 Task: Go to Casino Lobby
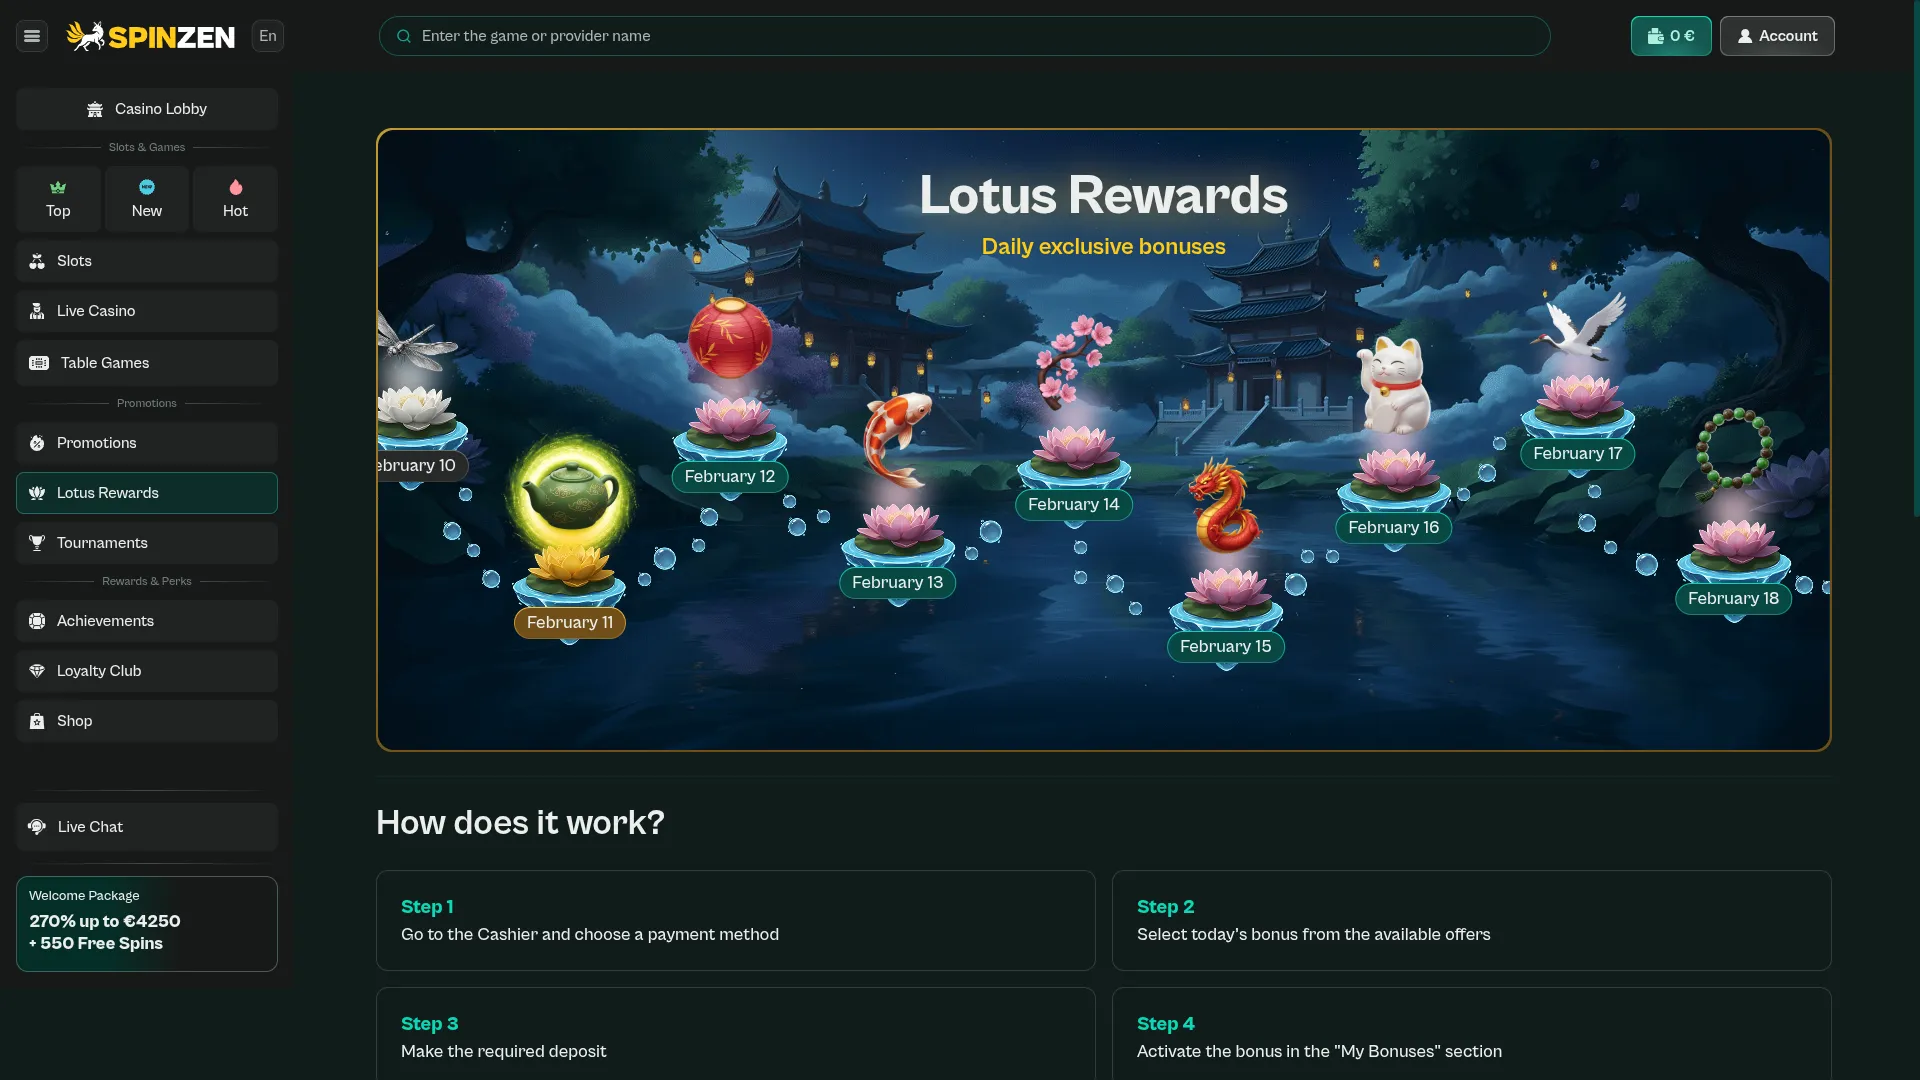click(x=147, y=109)
